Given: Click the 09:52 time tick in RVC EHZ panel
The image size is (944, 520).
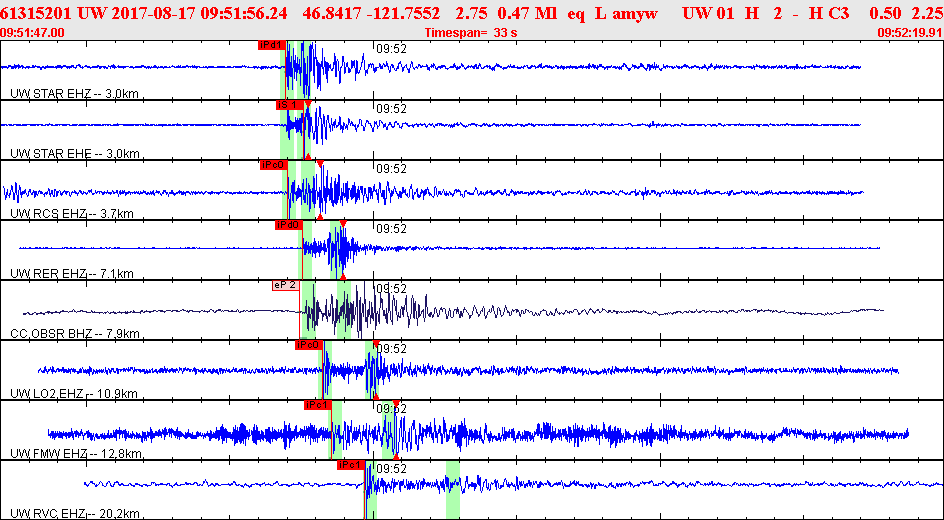Looking at the screenshot, I should tap(392, 468).
